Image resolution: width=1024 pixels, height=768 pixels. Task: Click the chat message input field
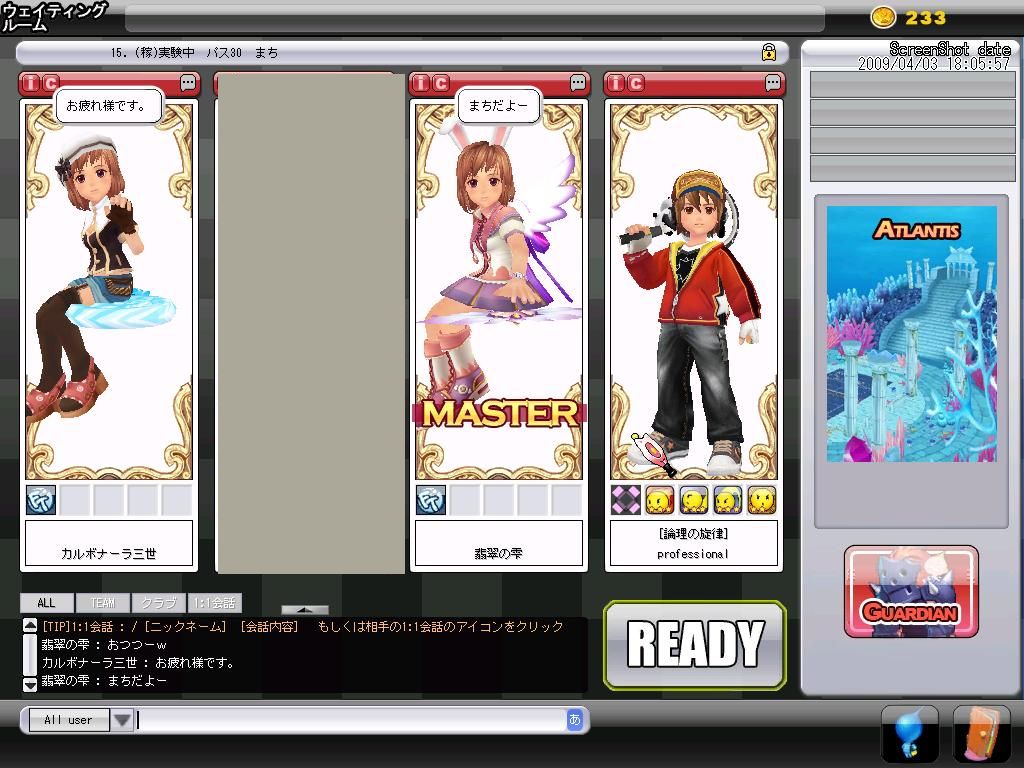click(x=350, y=719)
